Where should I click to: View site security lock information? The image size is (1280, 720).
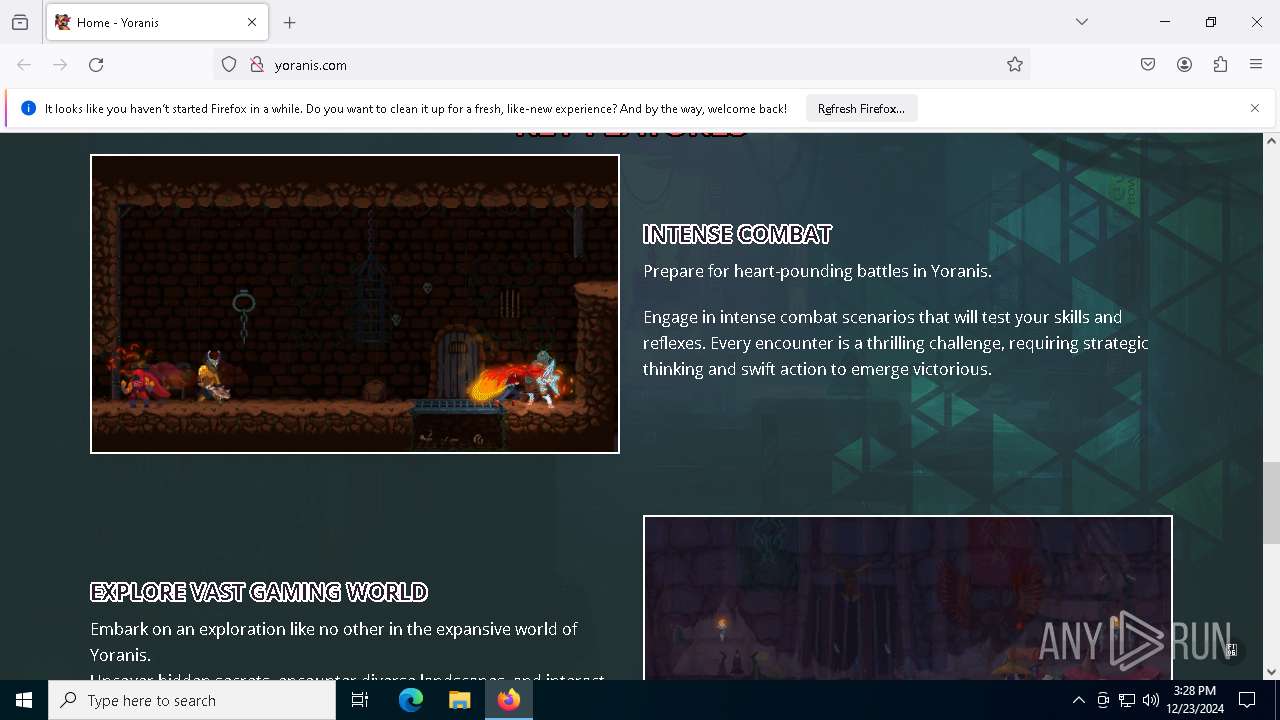click(x=257, y=65)
